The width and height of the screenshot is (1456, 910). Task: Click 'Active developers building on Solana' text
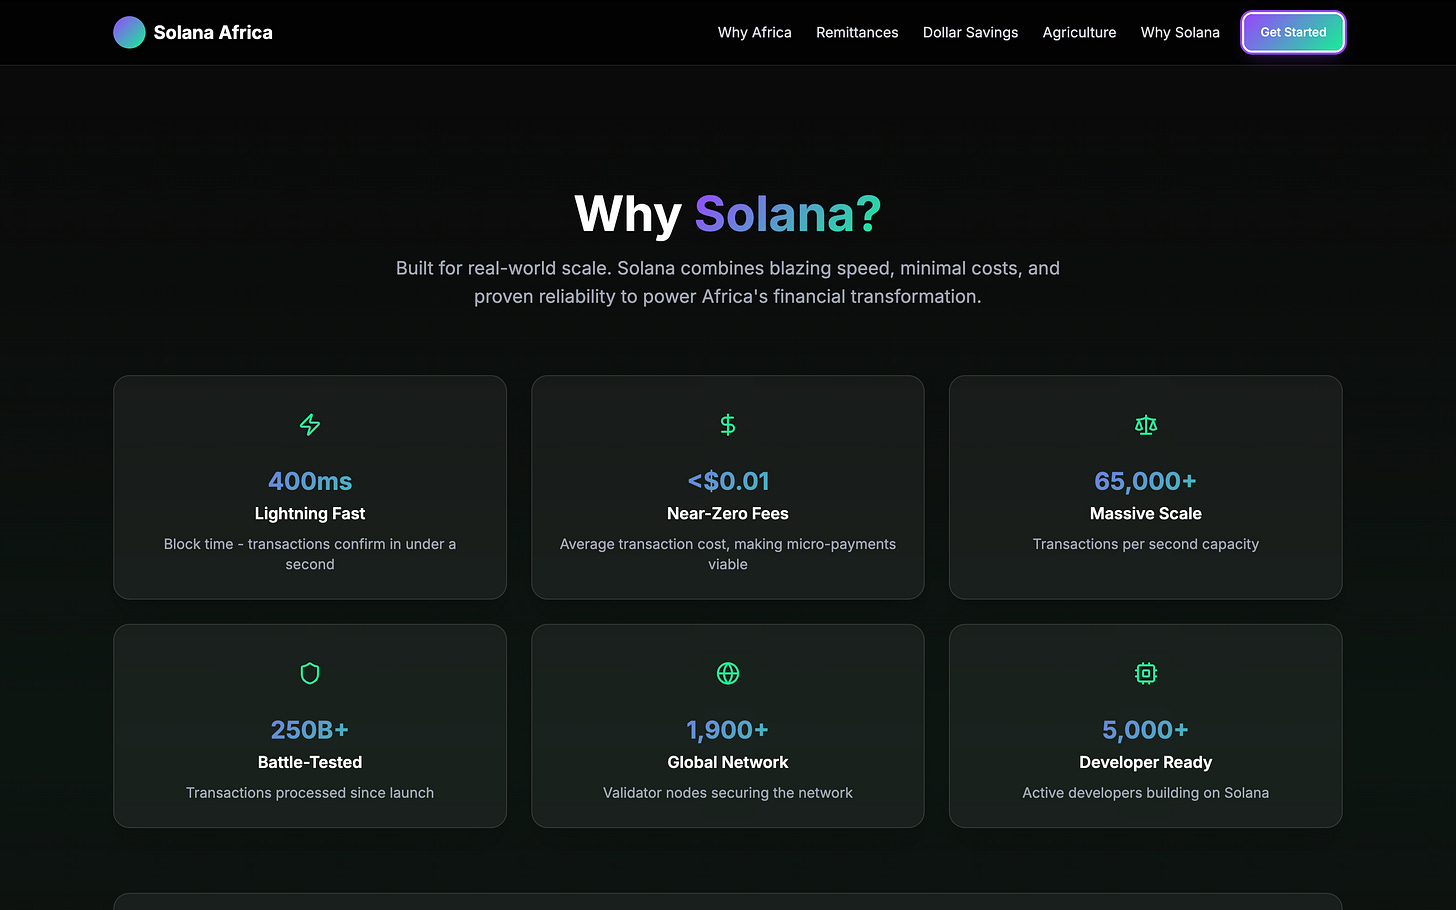[x=1146, y=793]
